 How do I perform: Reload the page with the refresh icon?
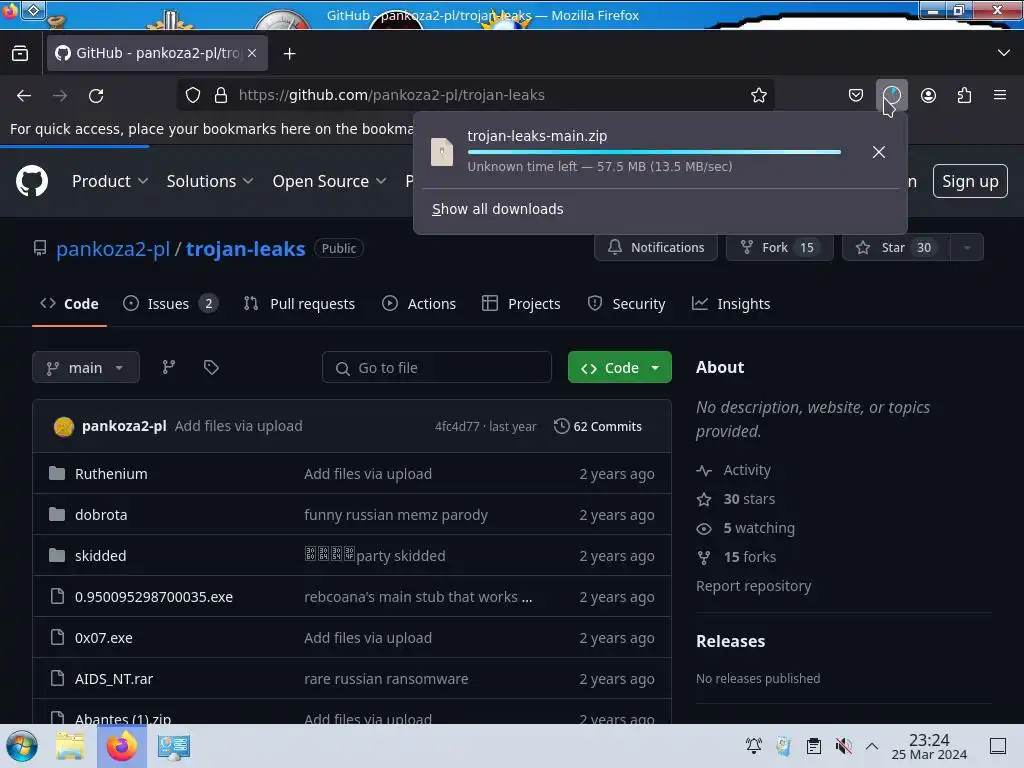(96, 95)
